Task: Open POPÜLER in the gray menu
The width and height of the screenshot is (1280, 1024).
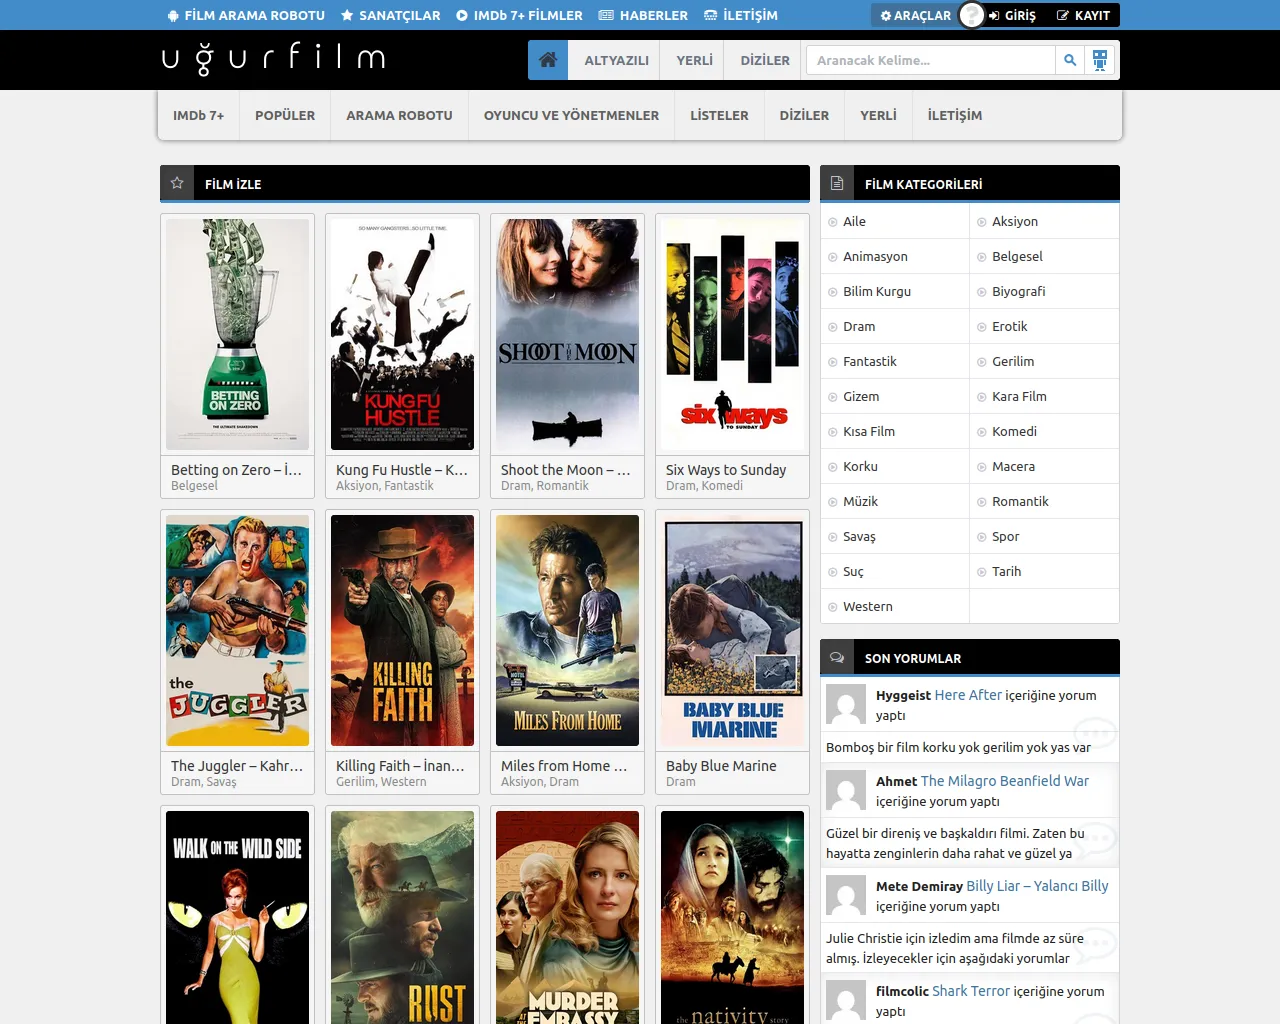Action: click(x=285, y=115)
